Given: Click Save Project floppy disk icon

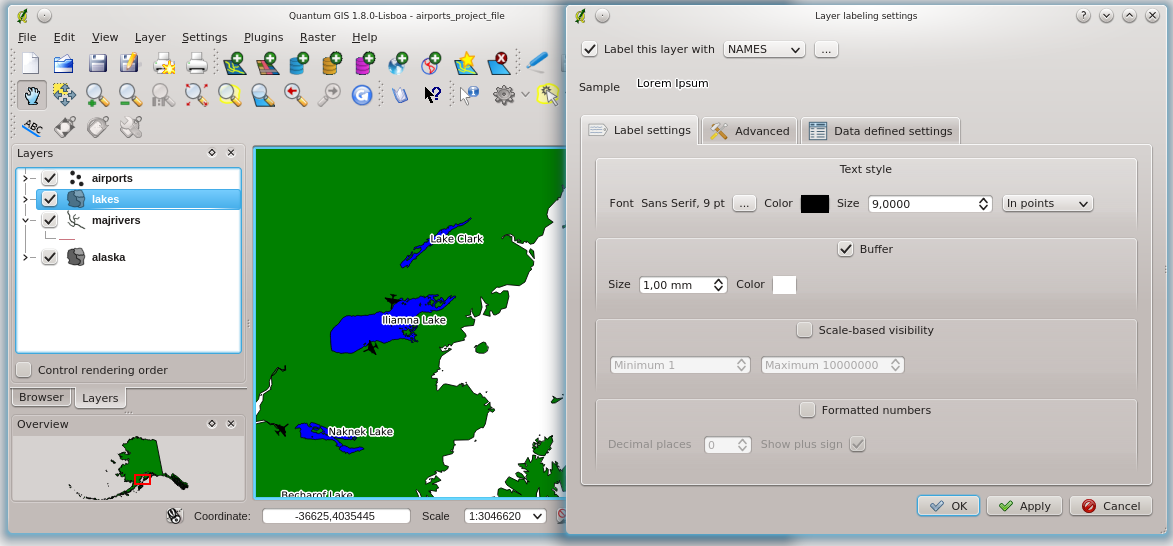Looking at the screenshot, I should click(x=97, y=64).
